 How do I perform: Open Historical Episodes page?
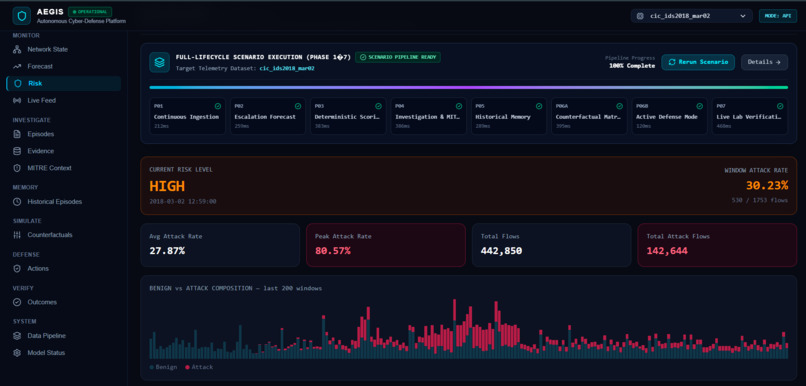(63, 201)
